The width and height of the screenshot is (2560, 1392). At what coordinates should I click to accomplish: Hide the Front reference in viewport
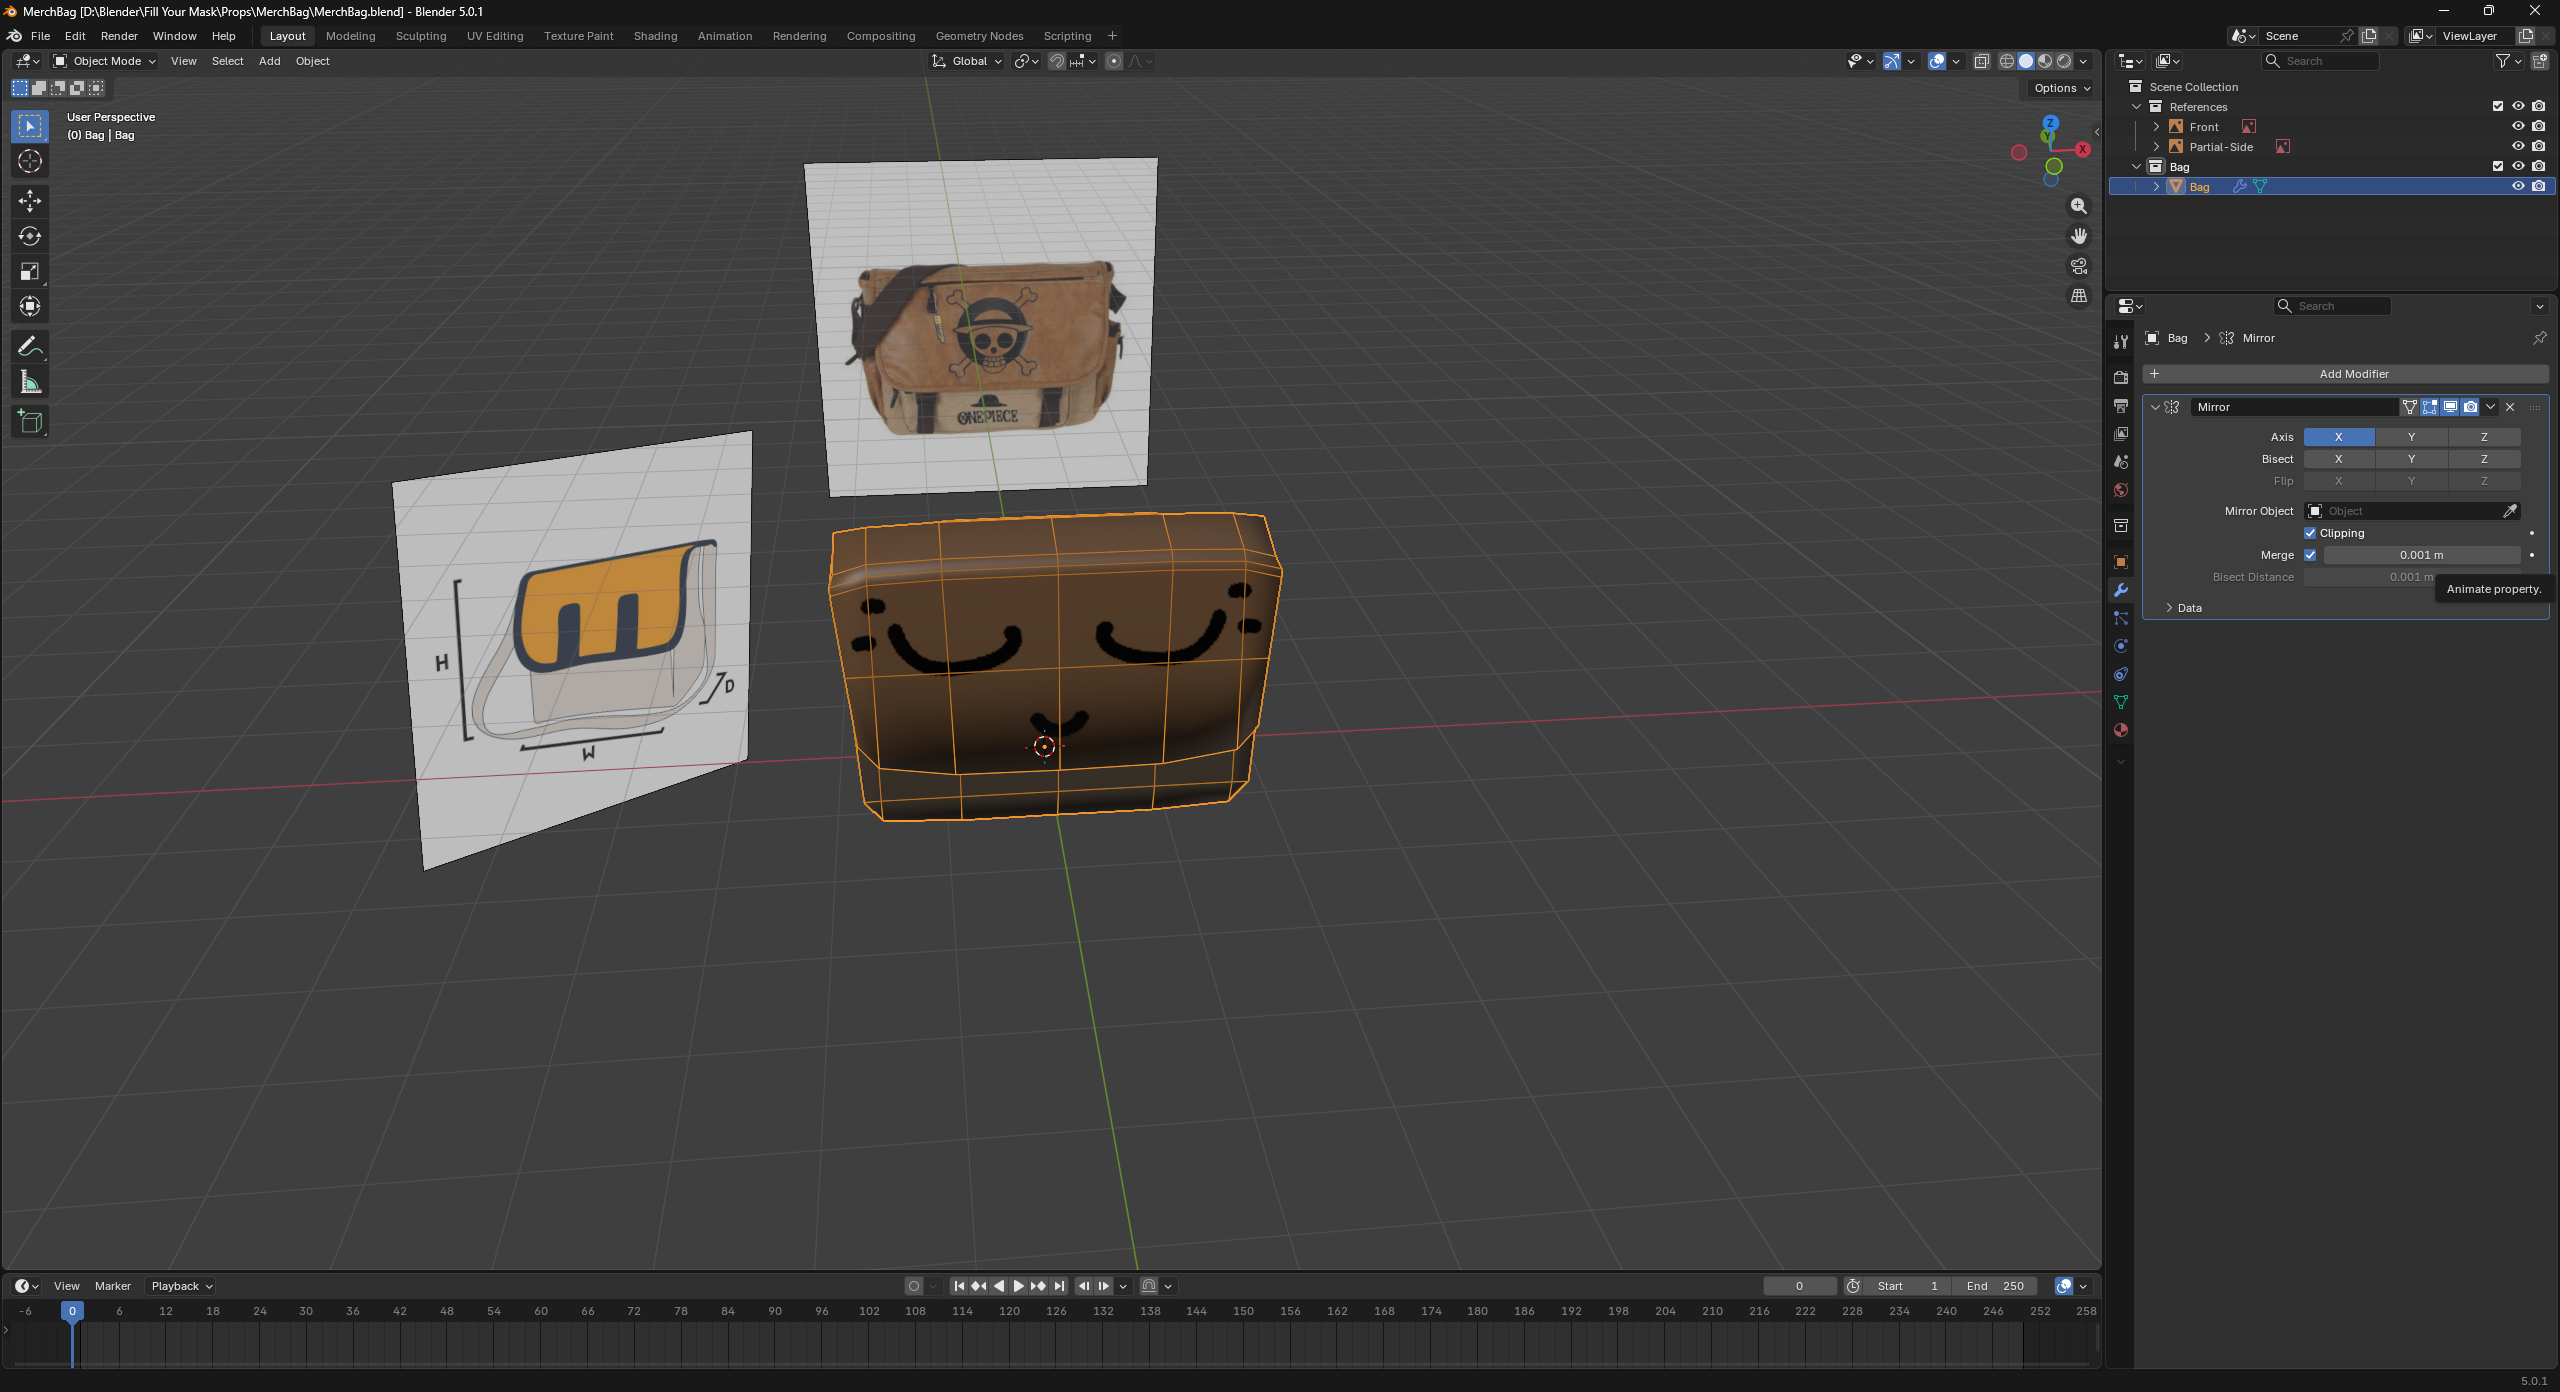(2518, 127)
